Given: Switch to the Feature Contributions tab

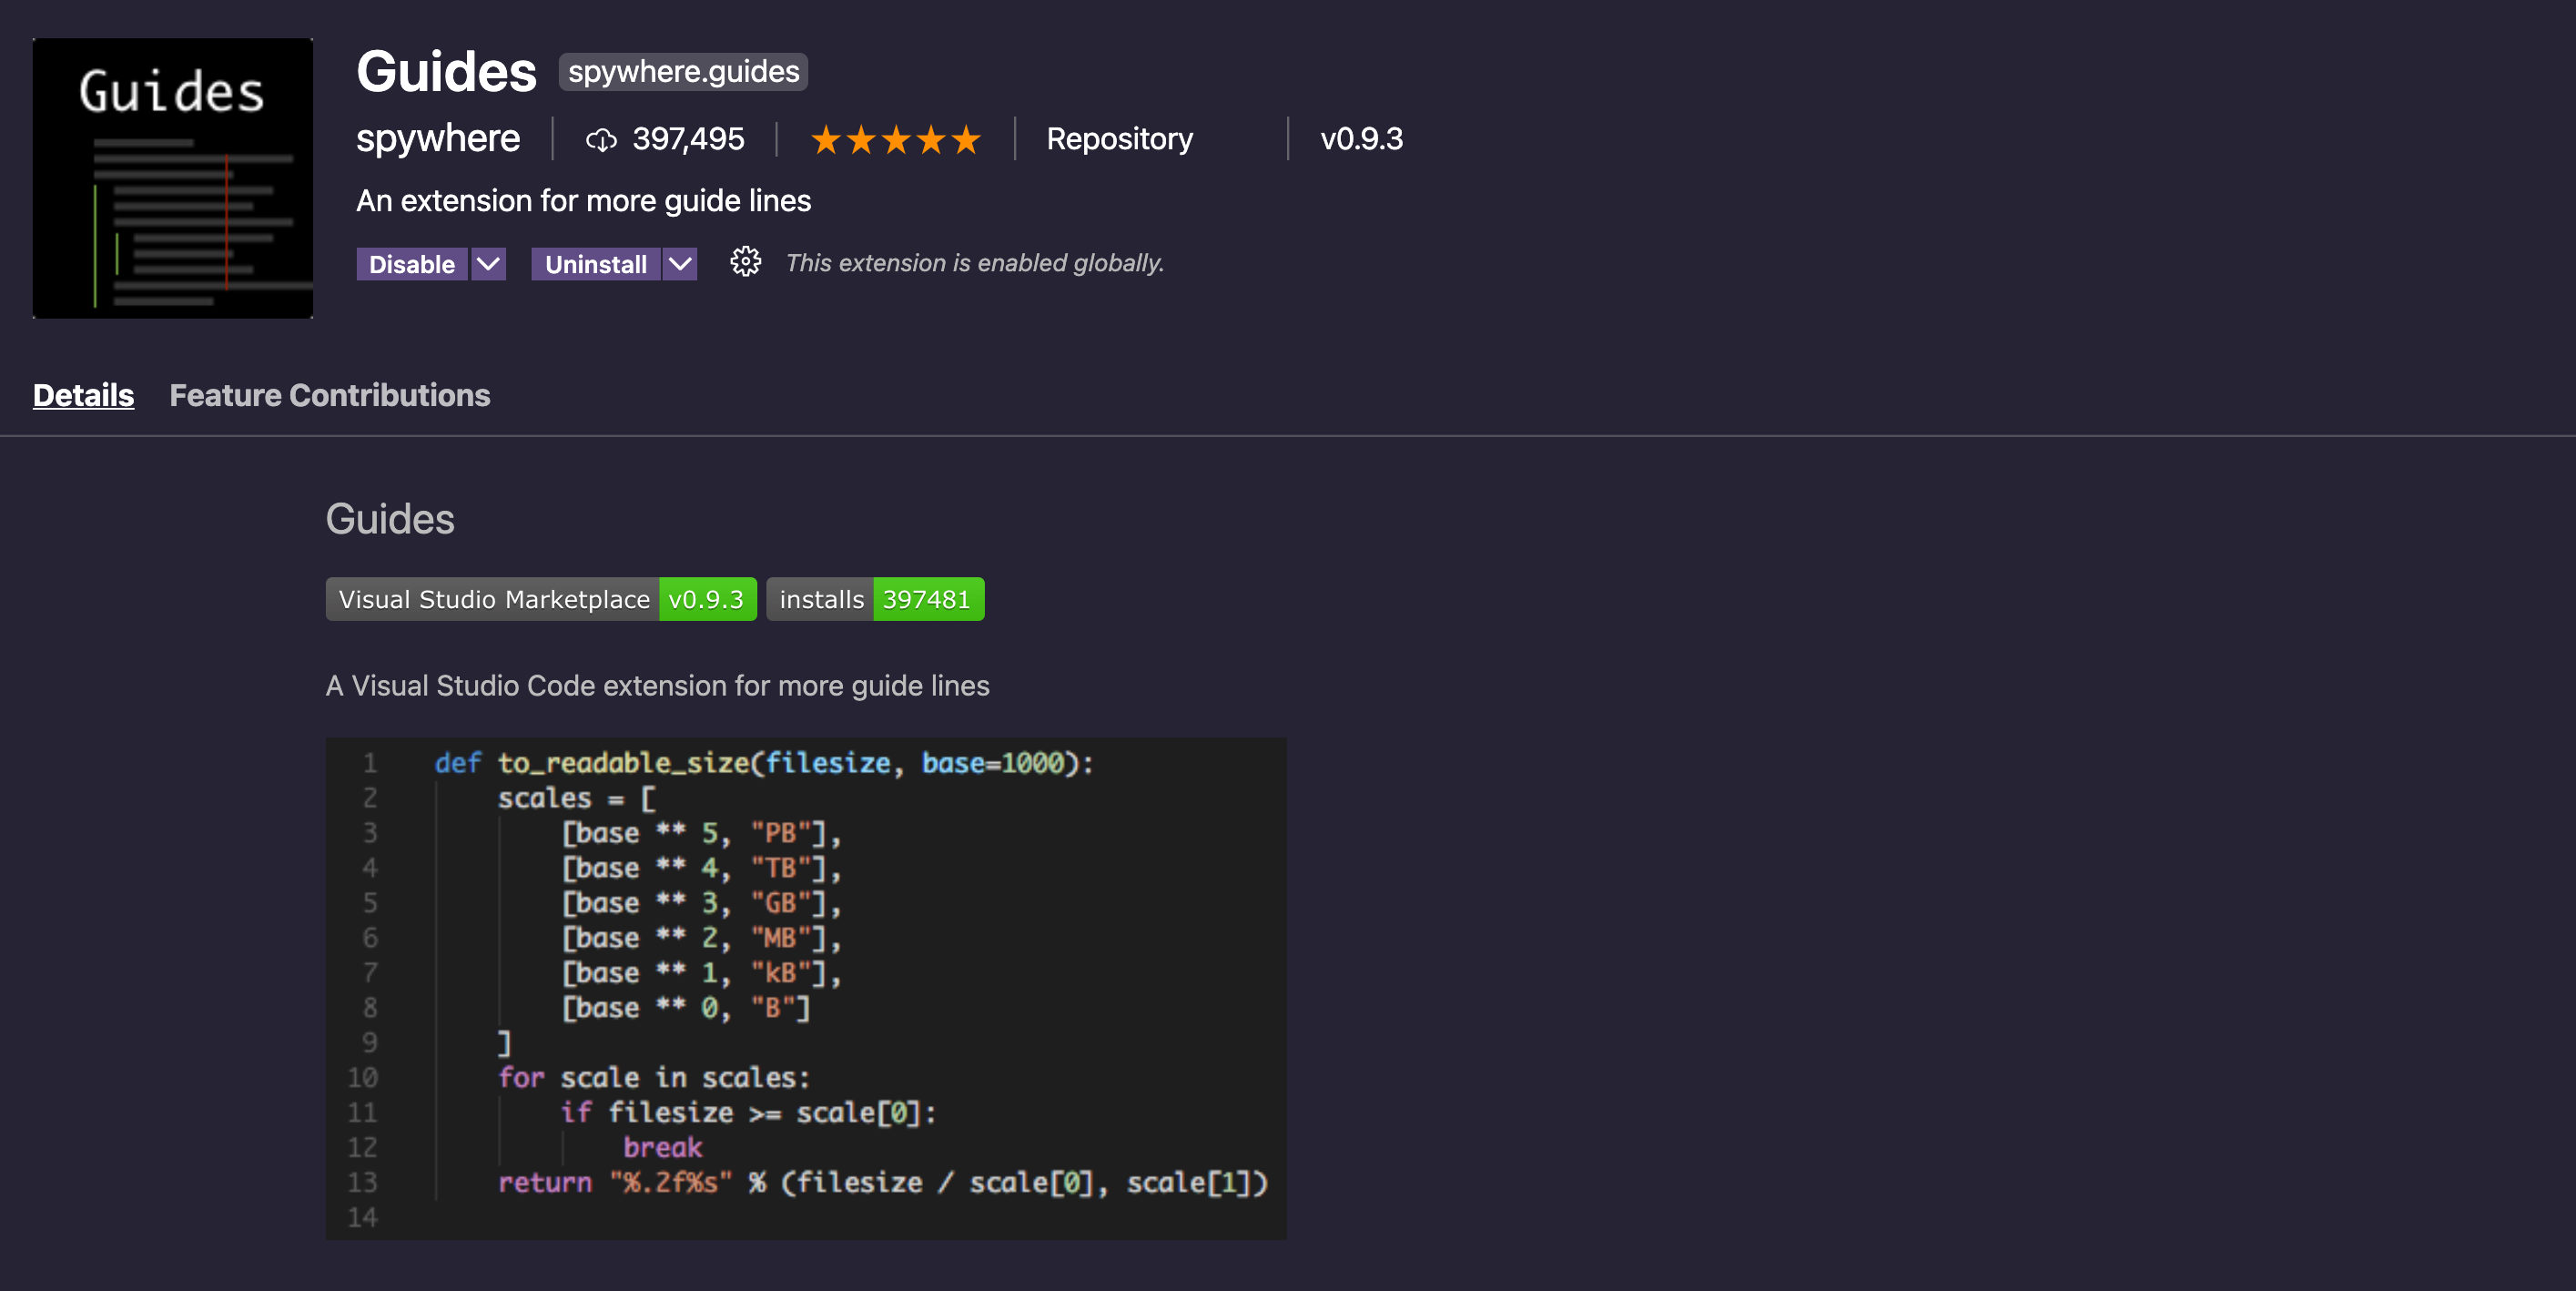Looking at the screenshot, I should coord(330,395).
